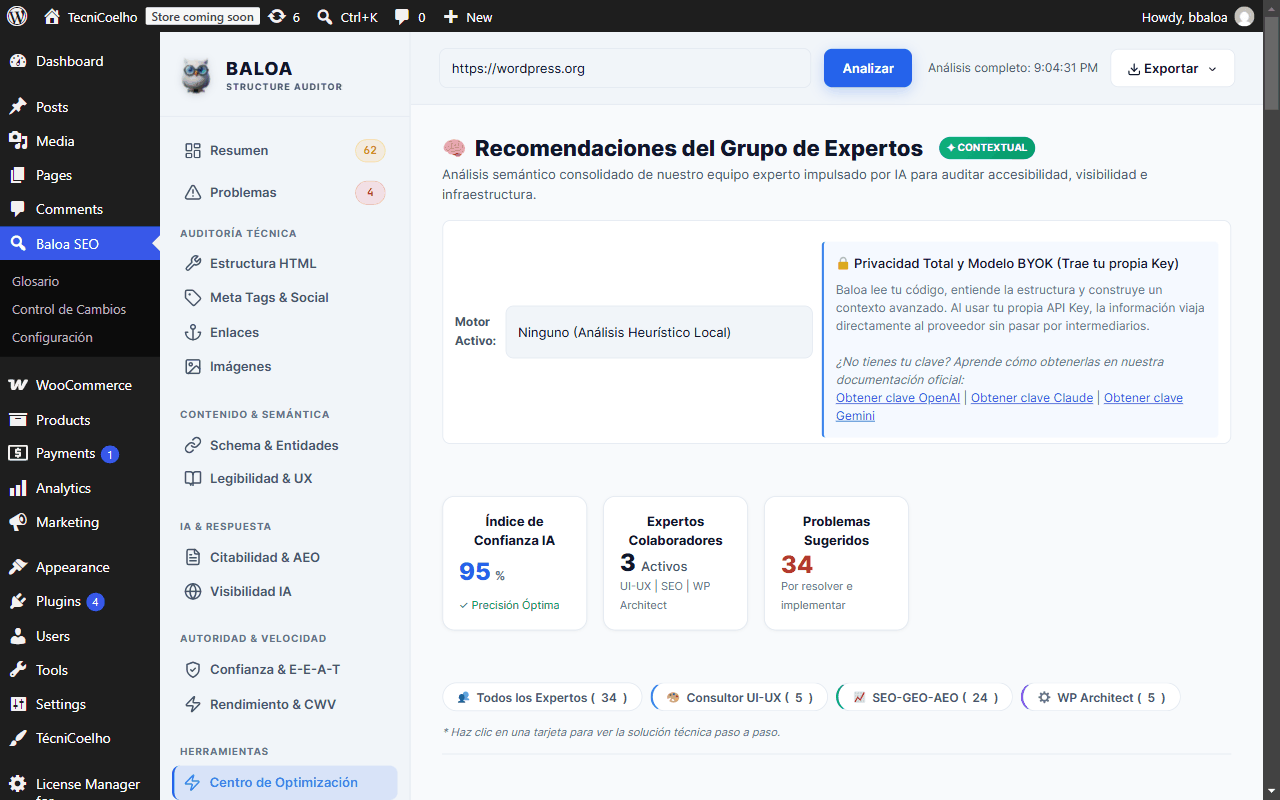Click the Products box icon
1280x800 pixels.
click(18, 420)
